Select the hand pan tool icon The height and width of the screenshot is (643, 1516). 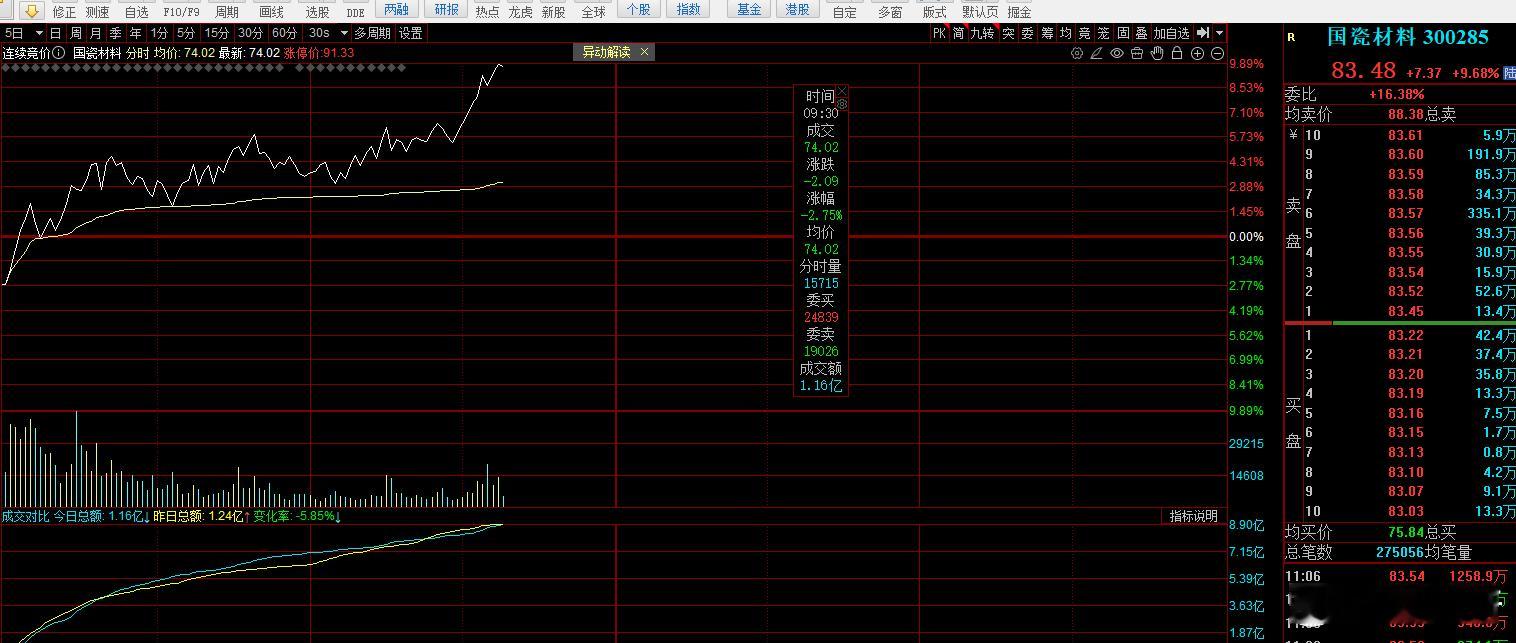(x=1157, y=53)
